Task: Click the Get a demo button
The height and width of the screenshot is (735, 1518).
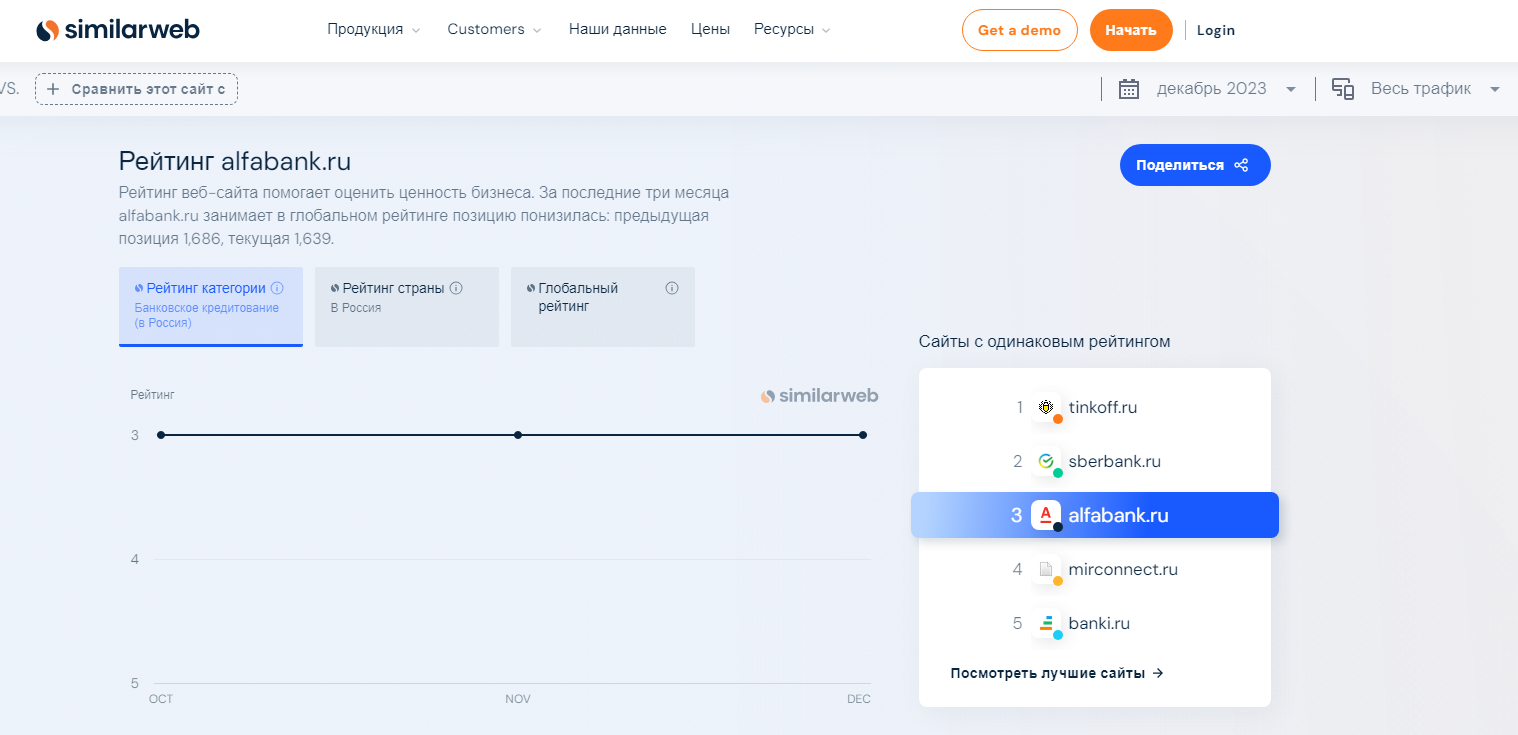Action: pyautogui.click(x=1020, y=30)
